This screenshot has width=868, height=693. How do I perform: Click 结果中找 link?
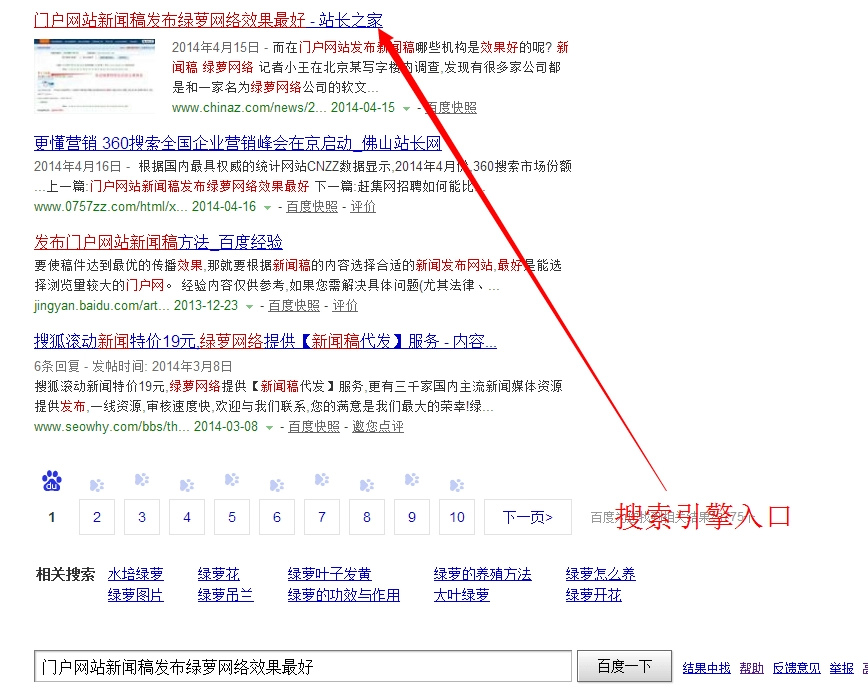[706, 668]
